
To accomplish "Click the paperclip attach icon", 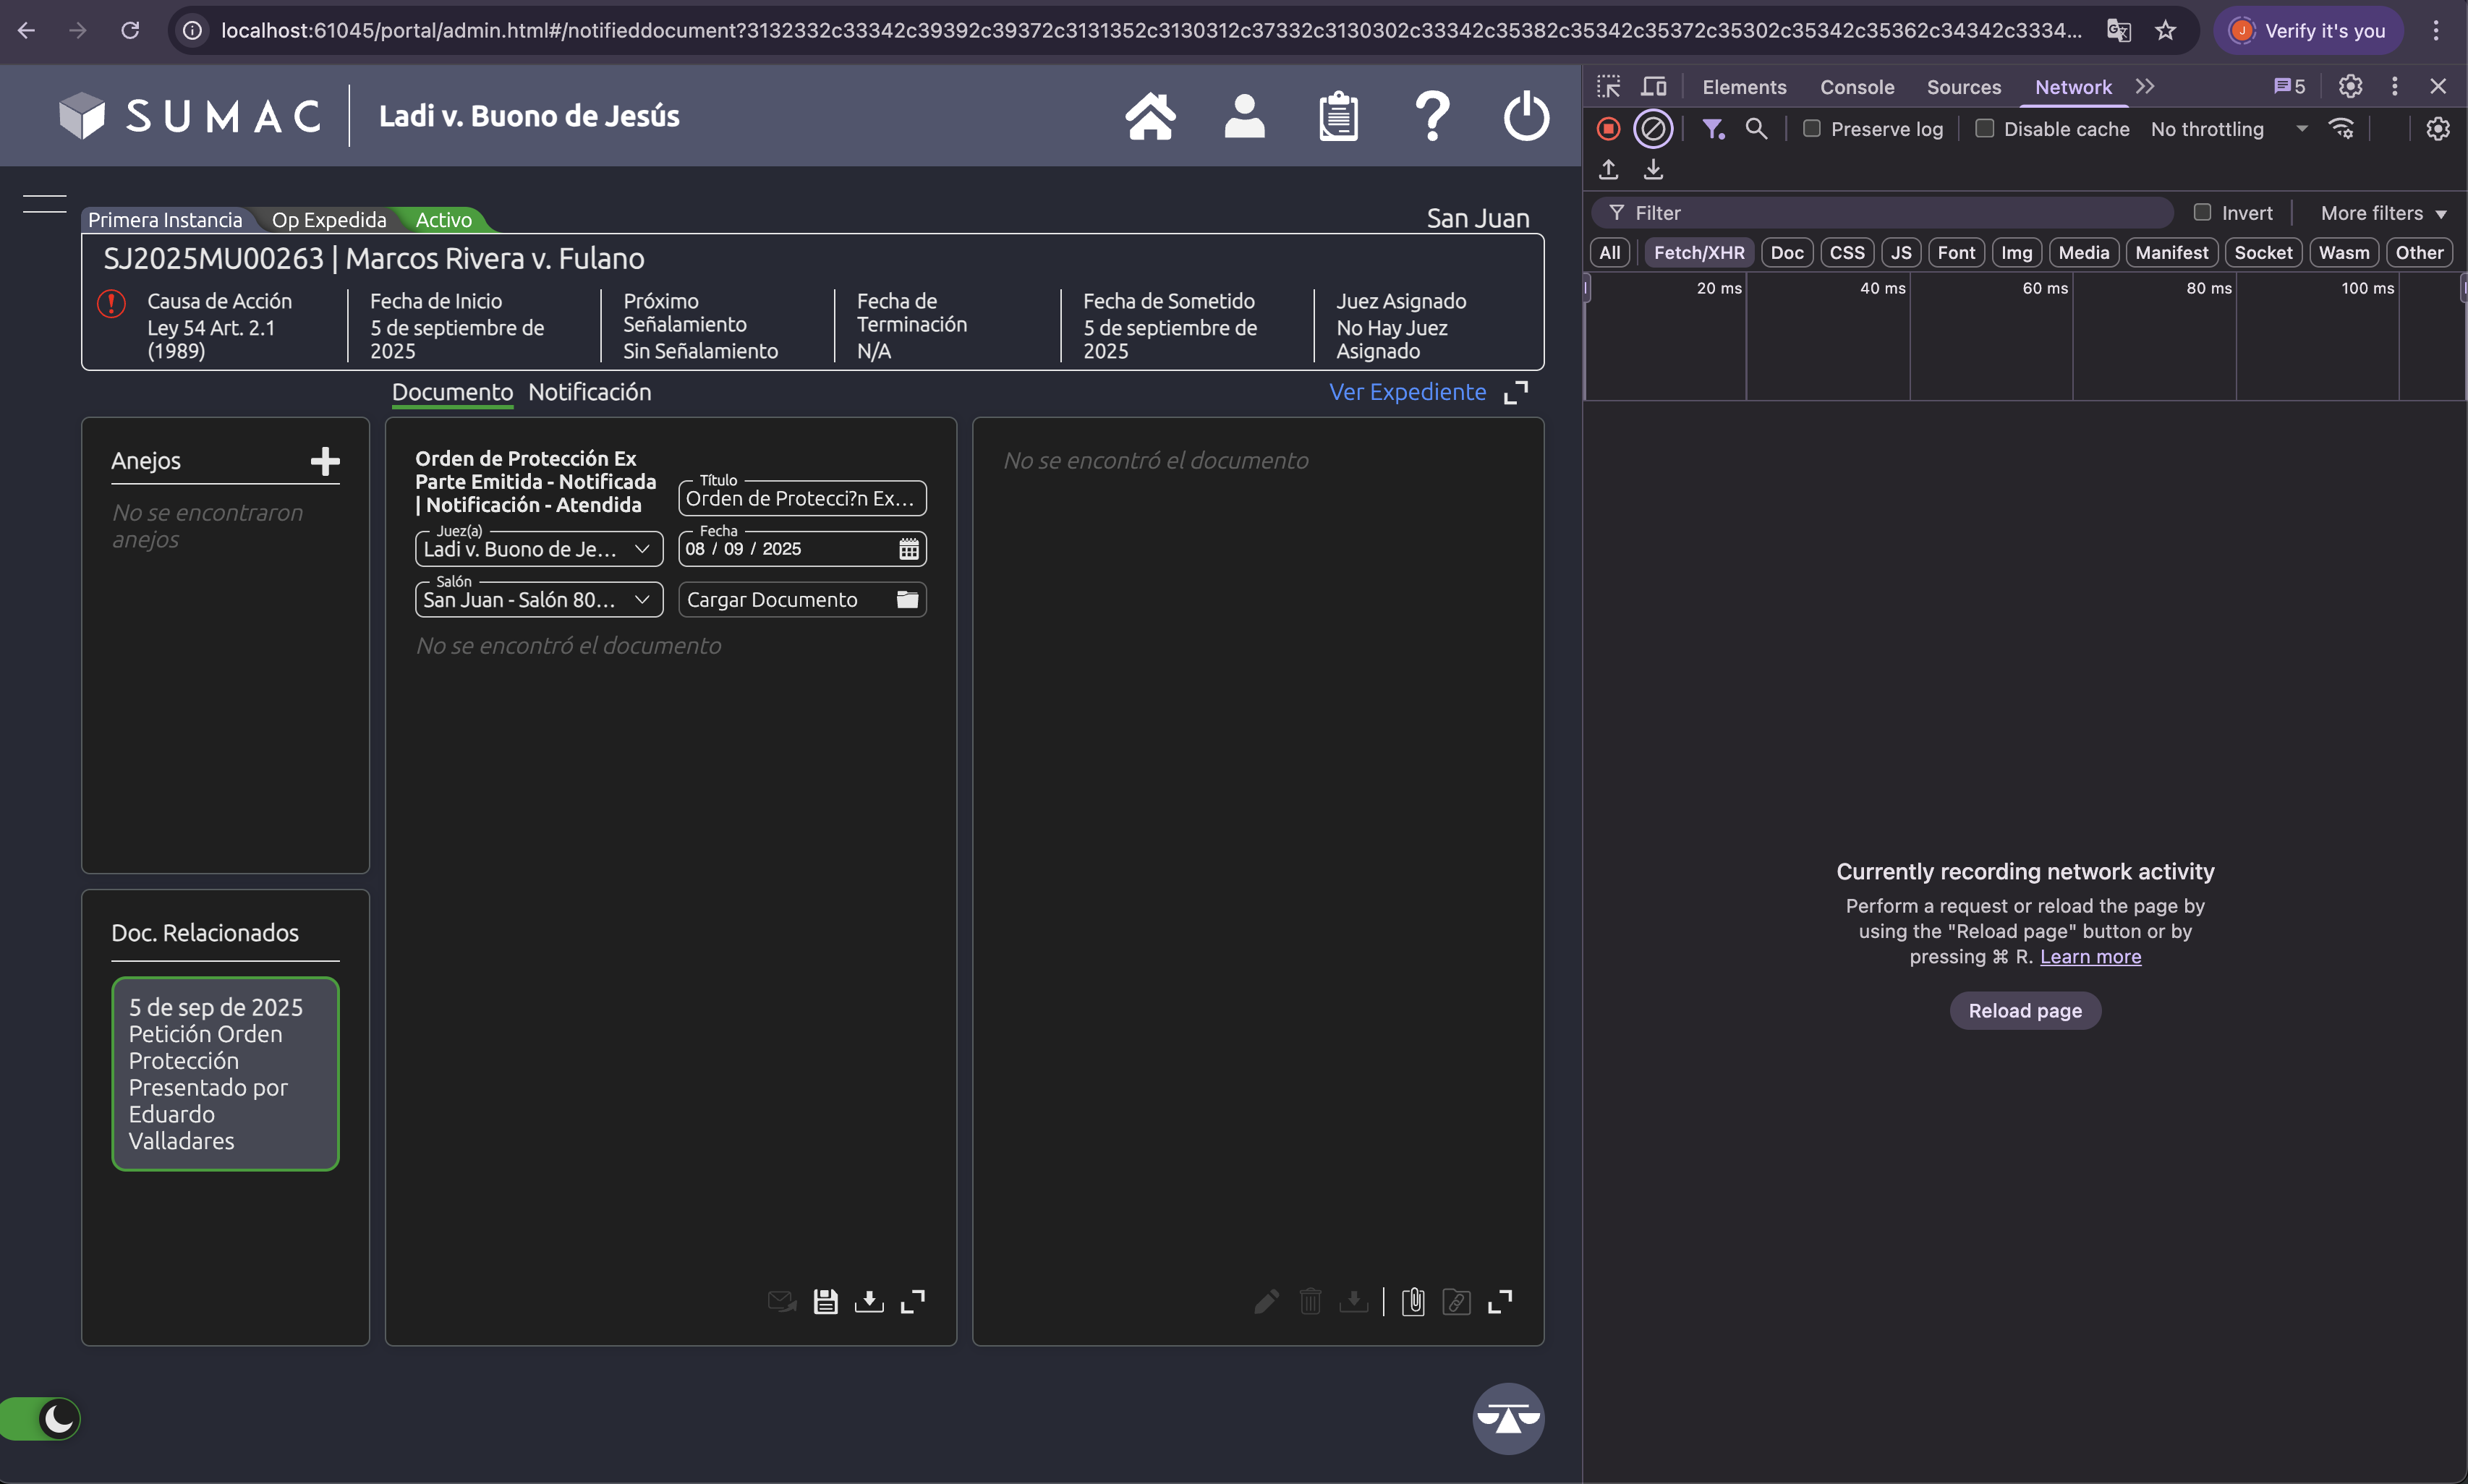I will click(x=1413, y=1301).
